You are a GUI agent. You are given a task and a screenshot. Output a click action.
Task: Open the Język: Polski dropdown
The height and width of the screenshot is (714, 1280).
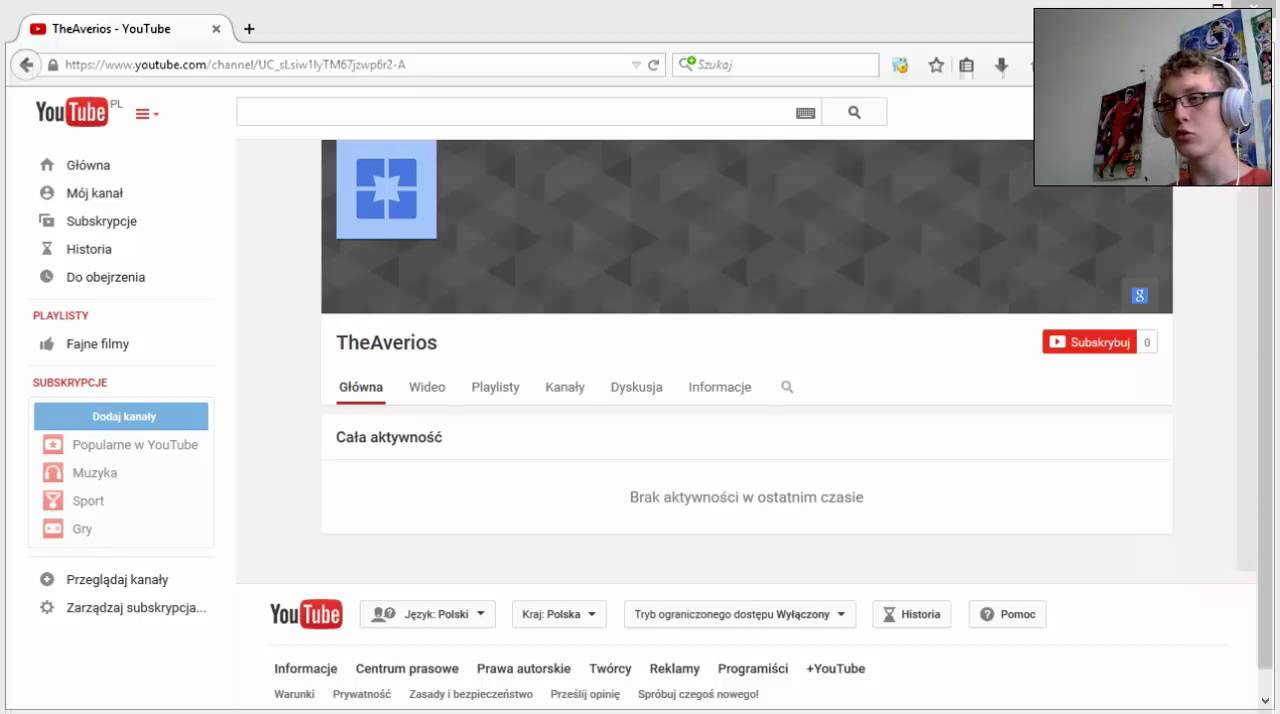(427, 614)
